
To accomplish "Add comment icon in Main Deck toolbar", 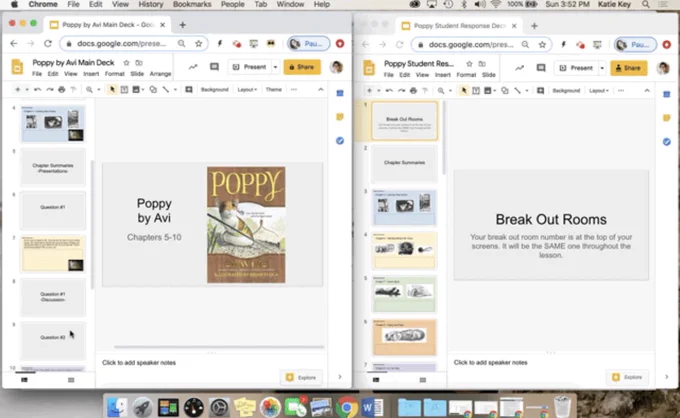I will pyautogui.click(x=189, y=90).
